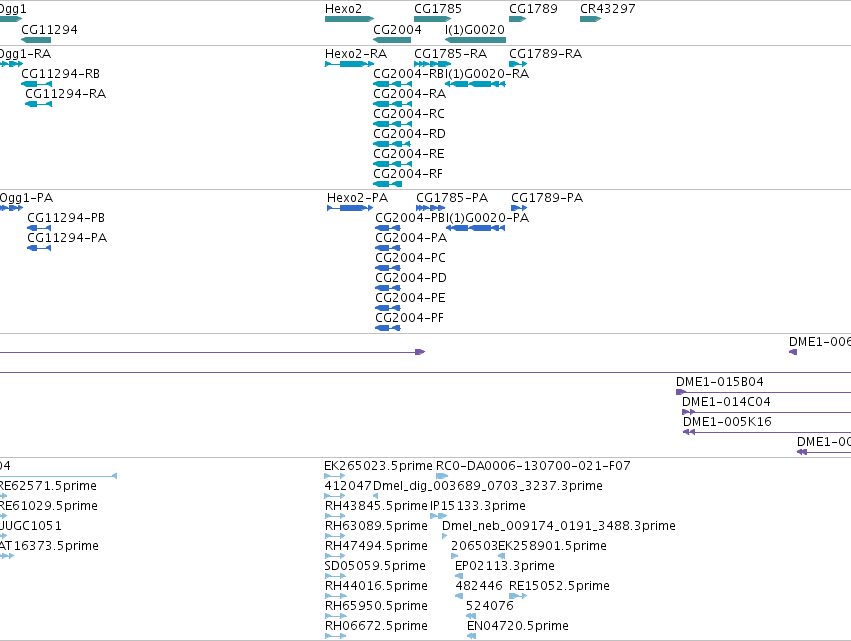Select the RH44016.5prime EST label

coord(376,586)
